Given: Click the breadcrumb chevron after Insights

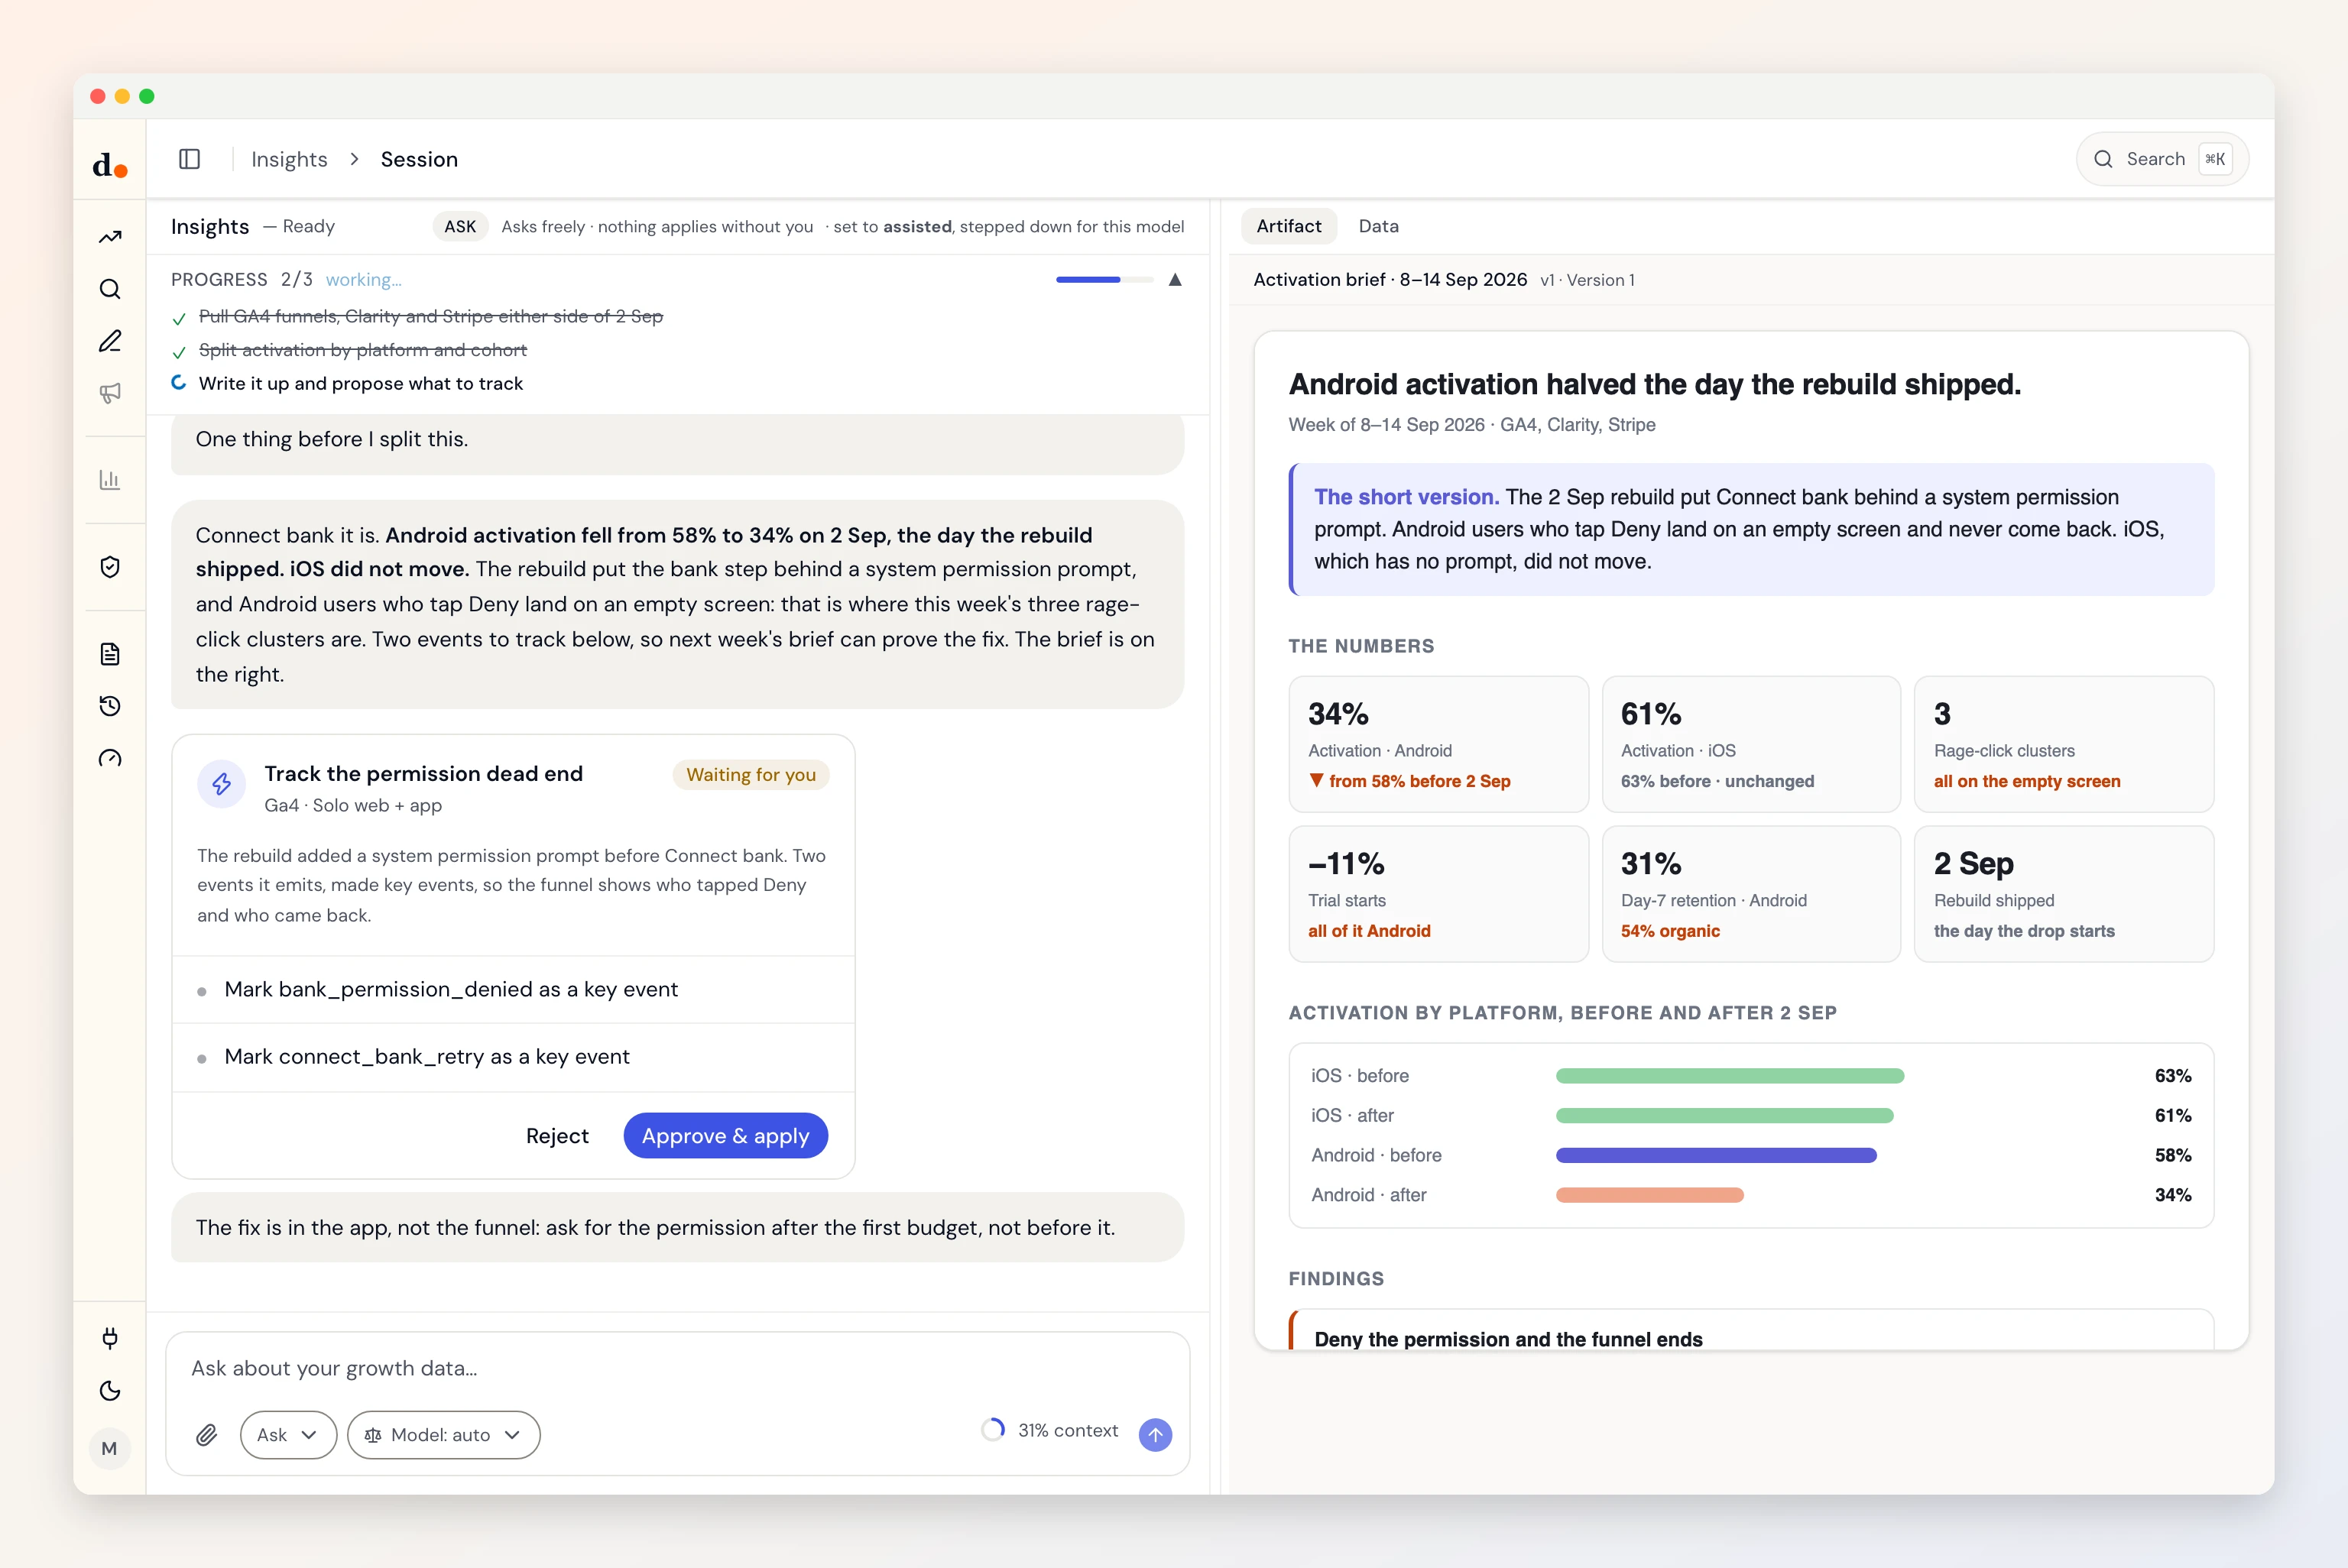Looking at the screenshot, I should 354,159.
